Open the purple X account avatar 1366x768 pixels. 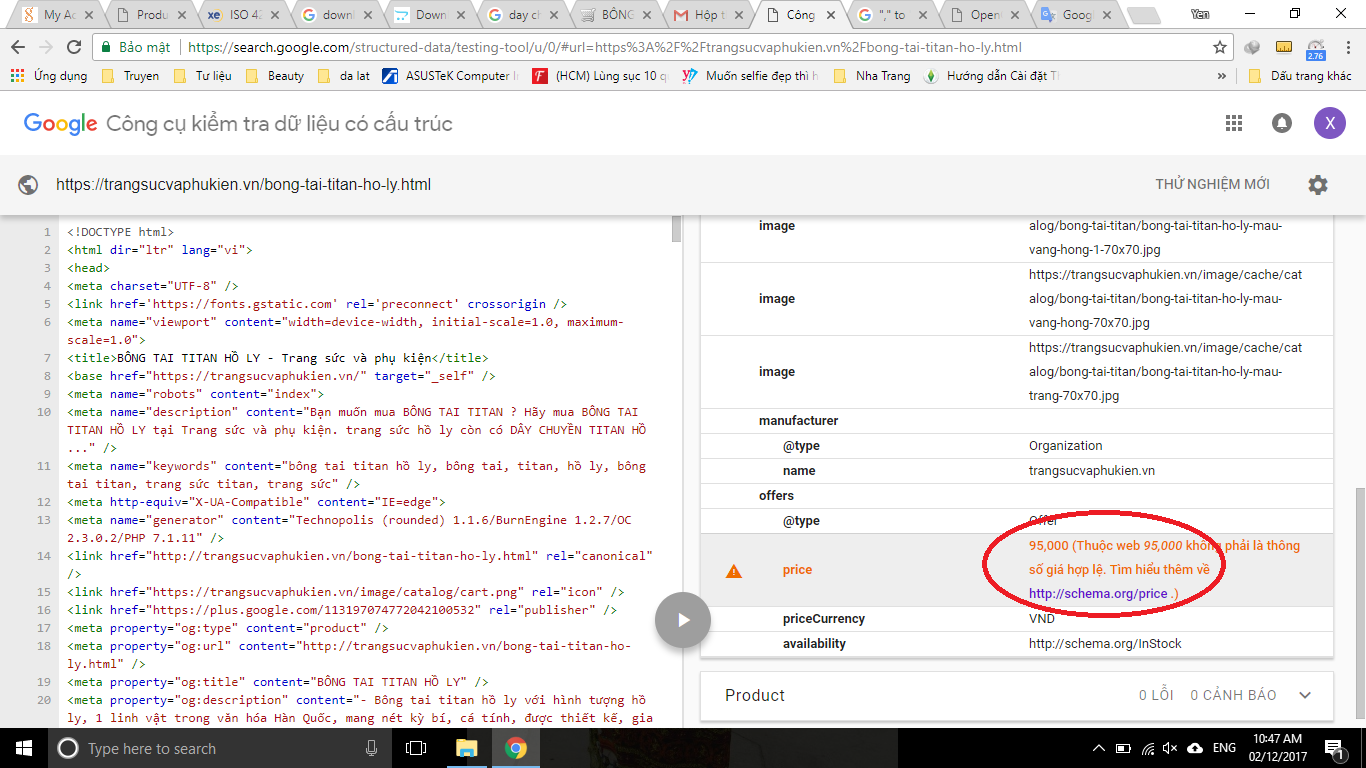1329,123
